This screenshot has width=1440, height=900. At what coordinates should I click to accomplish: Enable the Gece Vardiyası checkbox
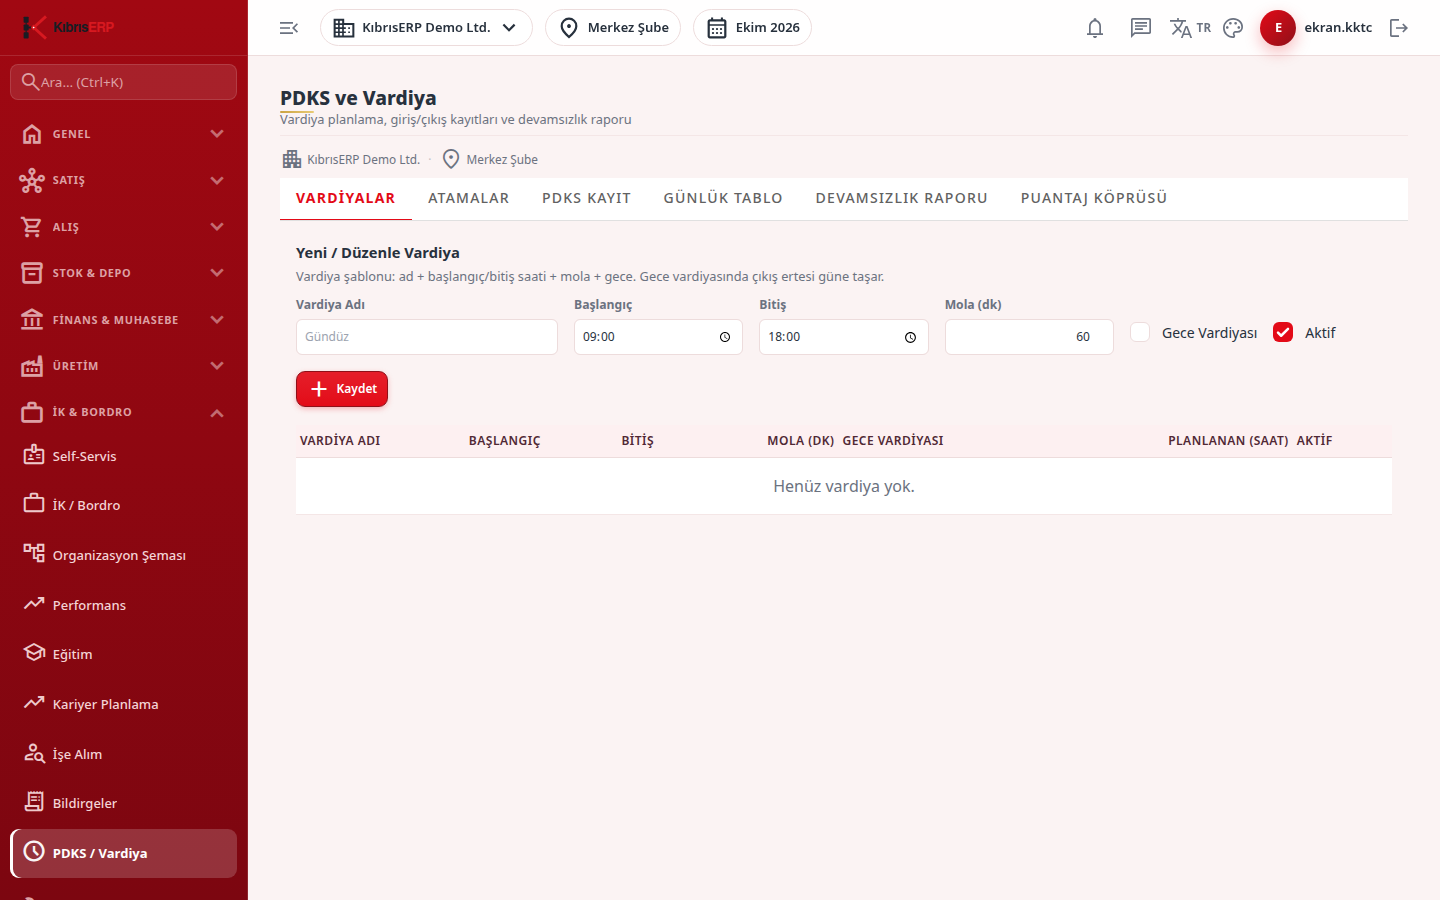(x=1140, y=332)
